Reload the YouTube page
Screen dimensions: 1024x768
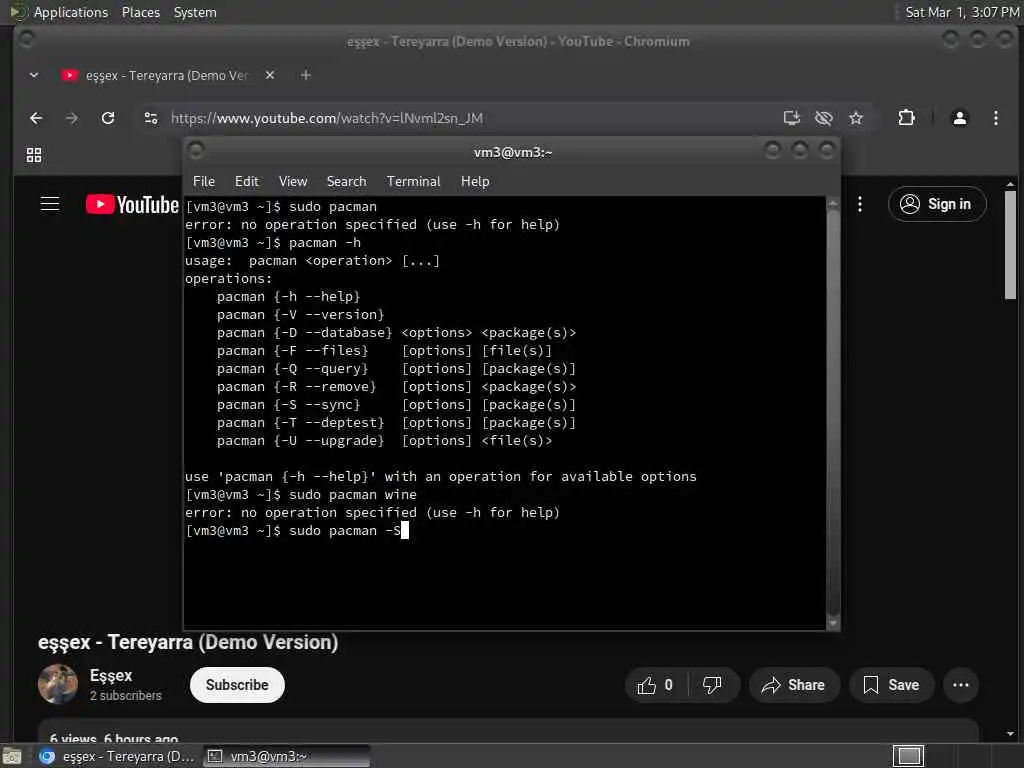click(108, 118)
